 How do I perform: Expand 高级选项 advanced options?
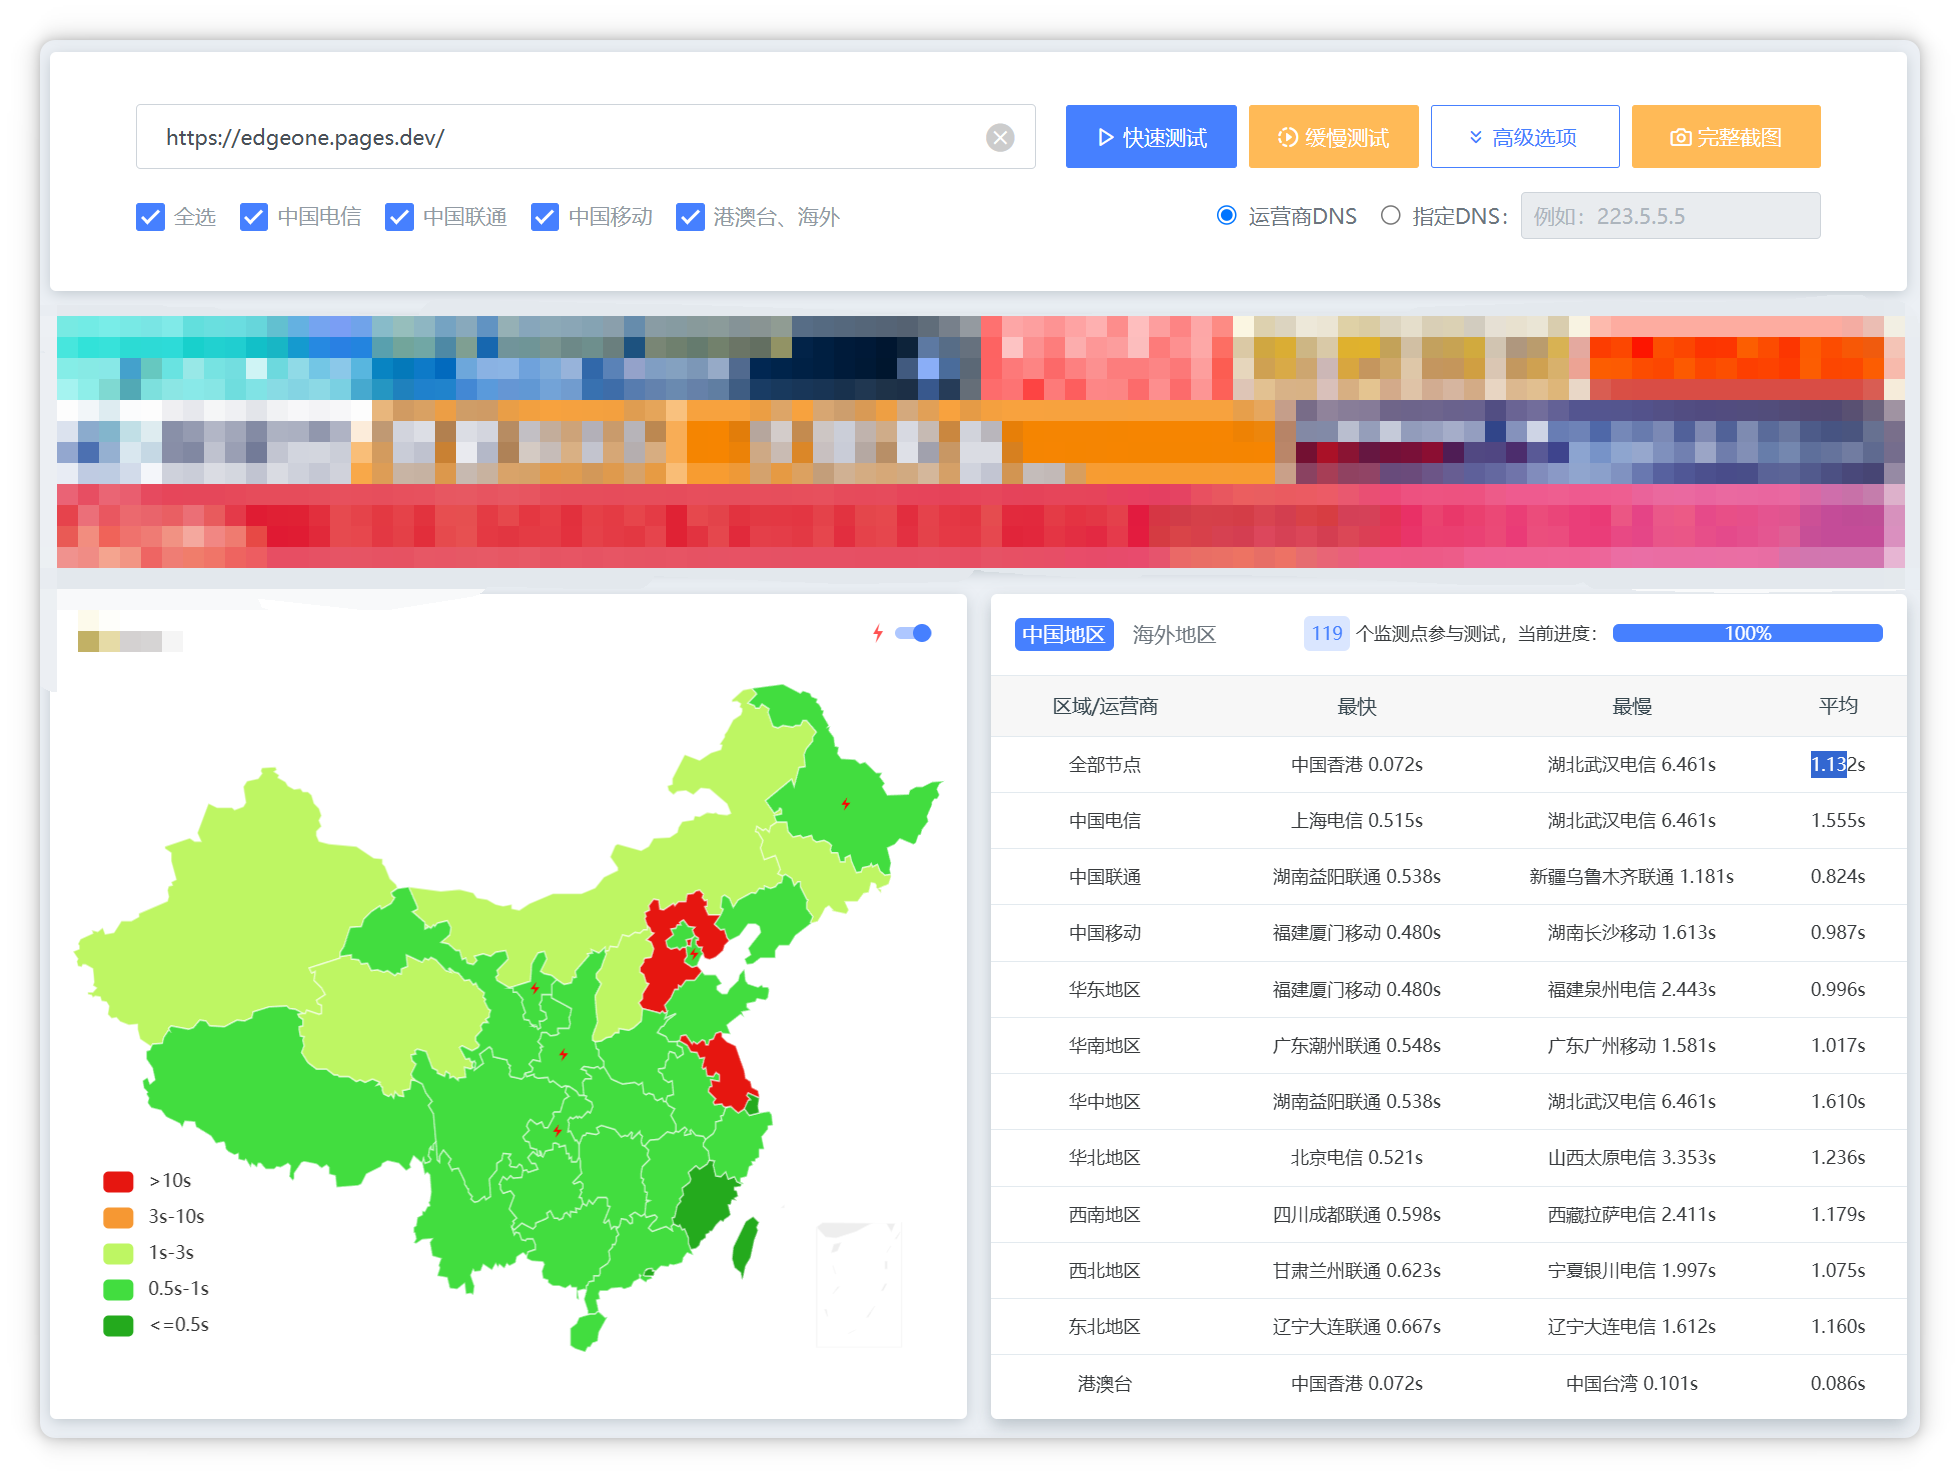tap(1524, 137)
